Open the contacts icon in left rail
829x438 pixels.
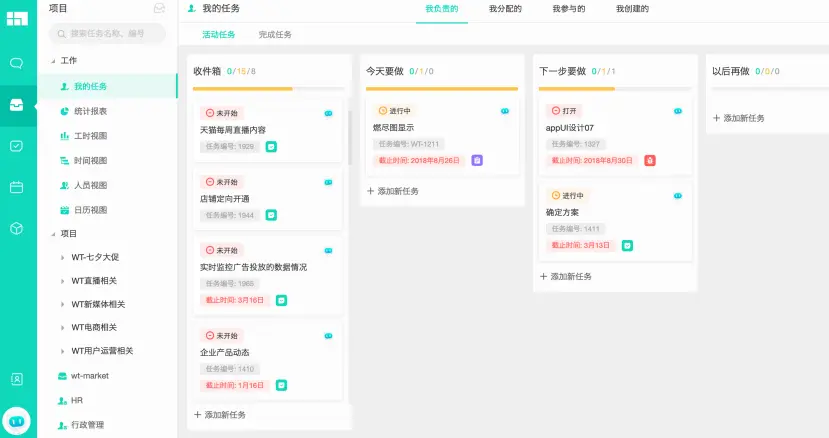[x=16, y=379]
